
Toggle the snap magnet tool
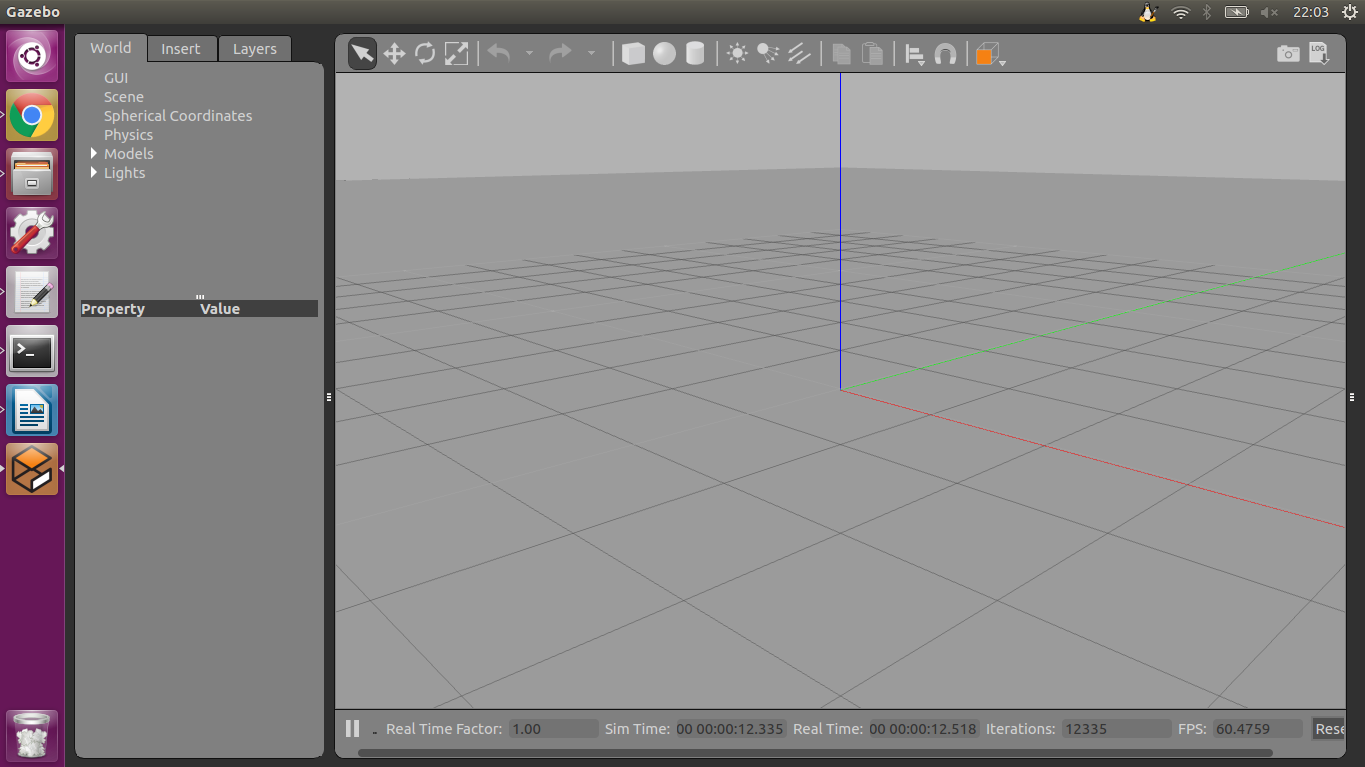click(945, 53)
